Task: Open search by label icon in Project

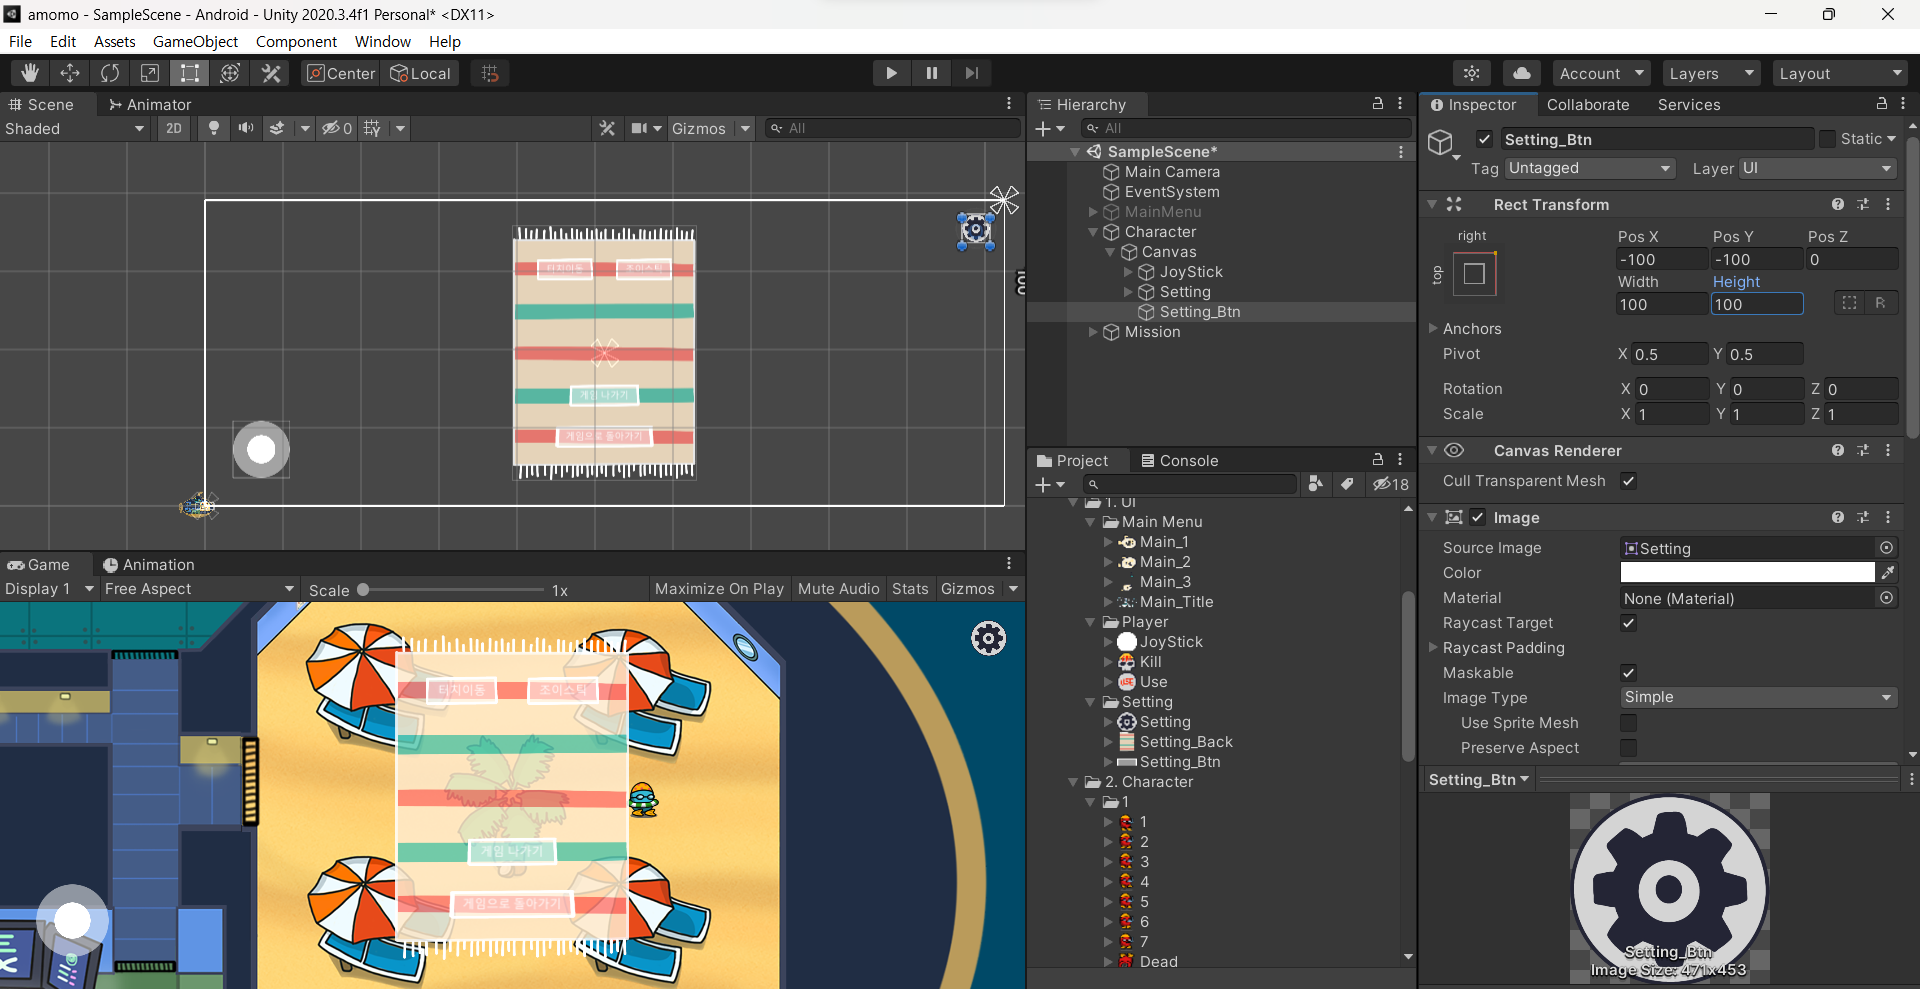Action: 1348,484
